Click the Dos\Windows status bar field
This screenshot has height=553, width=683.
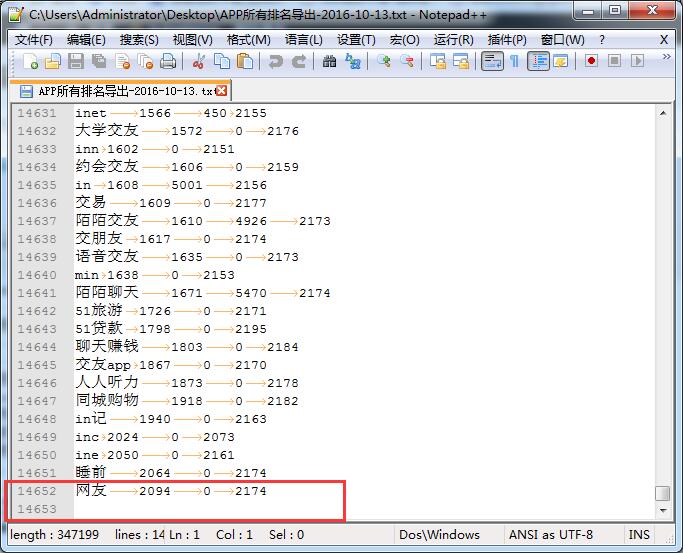pos(439,535)
